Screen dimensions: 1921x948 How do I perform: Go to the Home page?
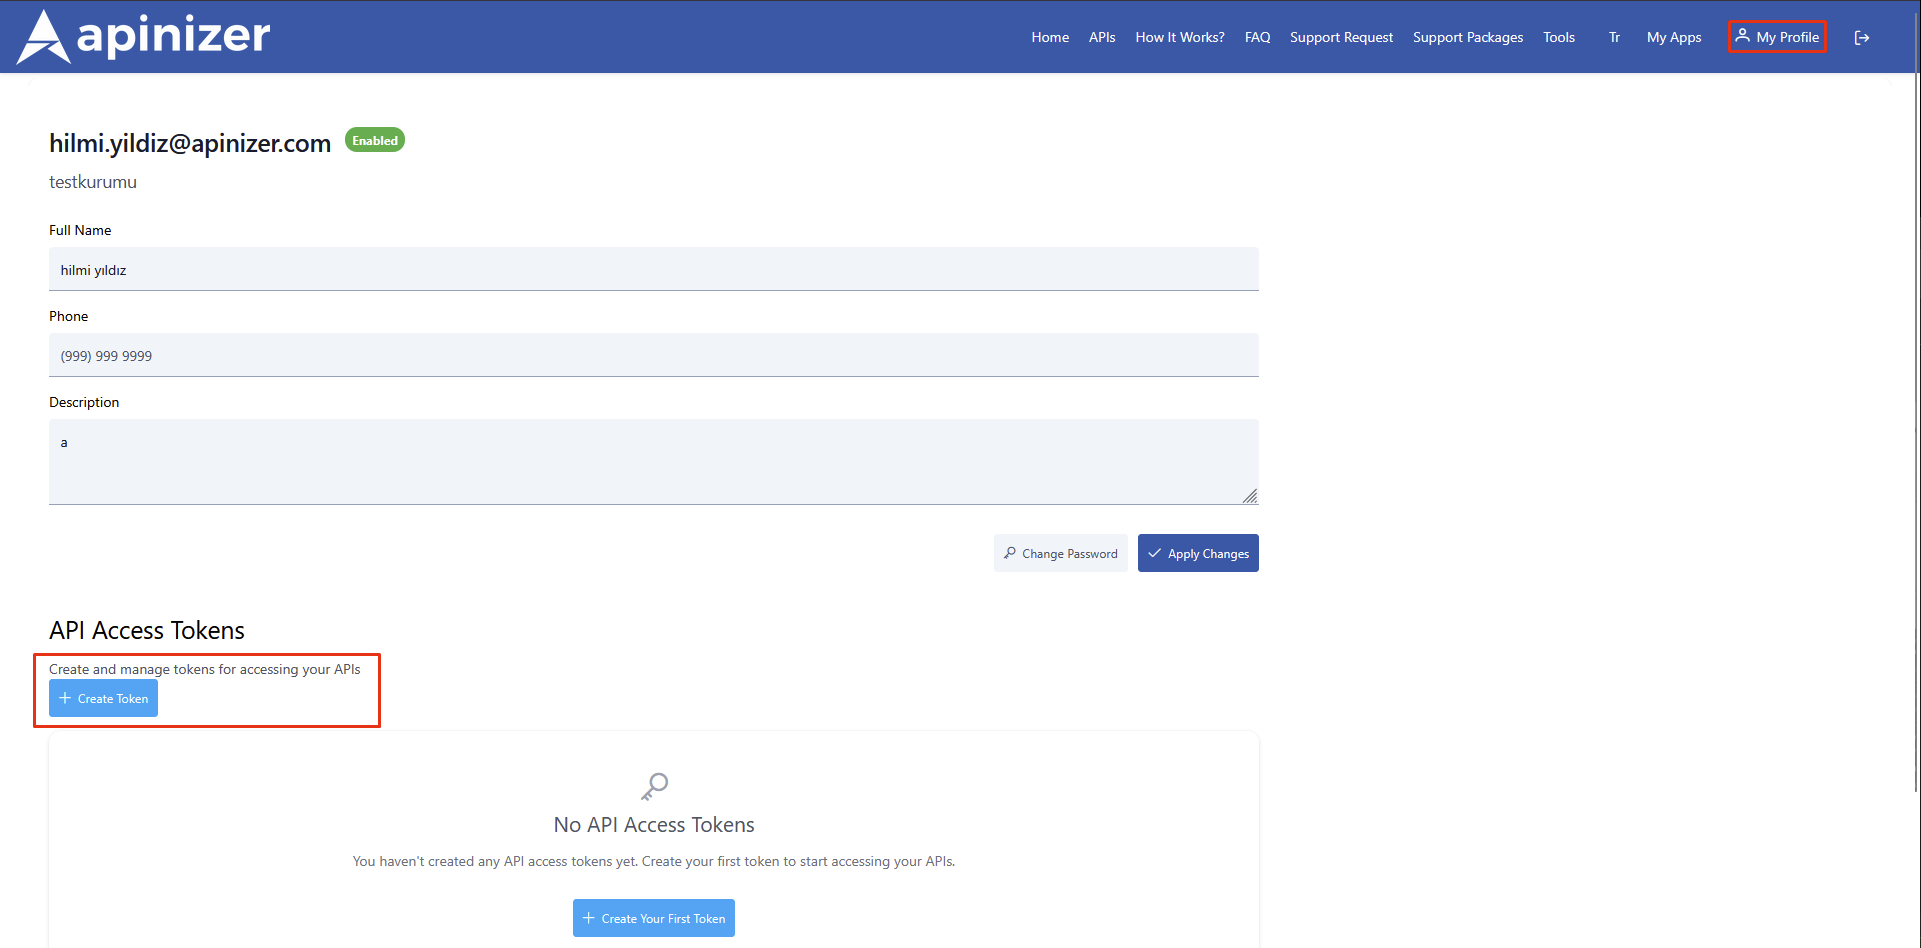1050,37
